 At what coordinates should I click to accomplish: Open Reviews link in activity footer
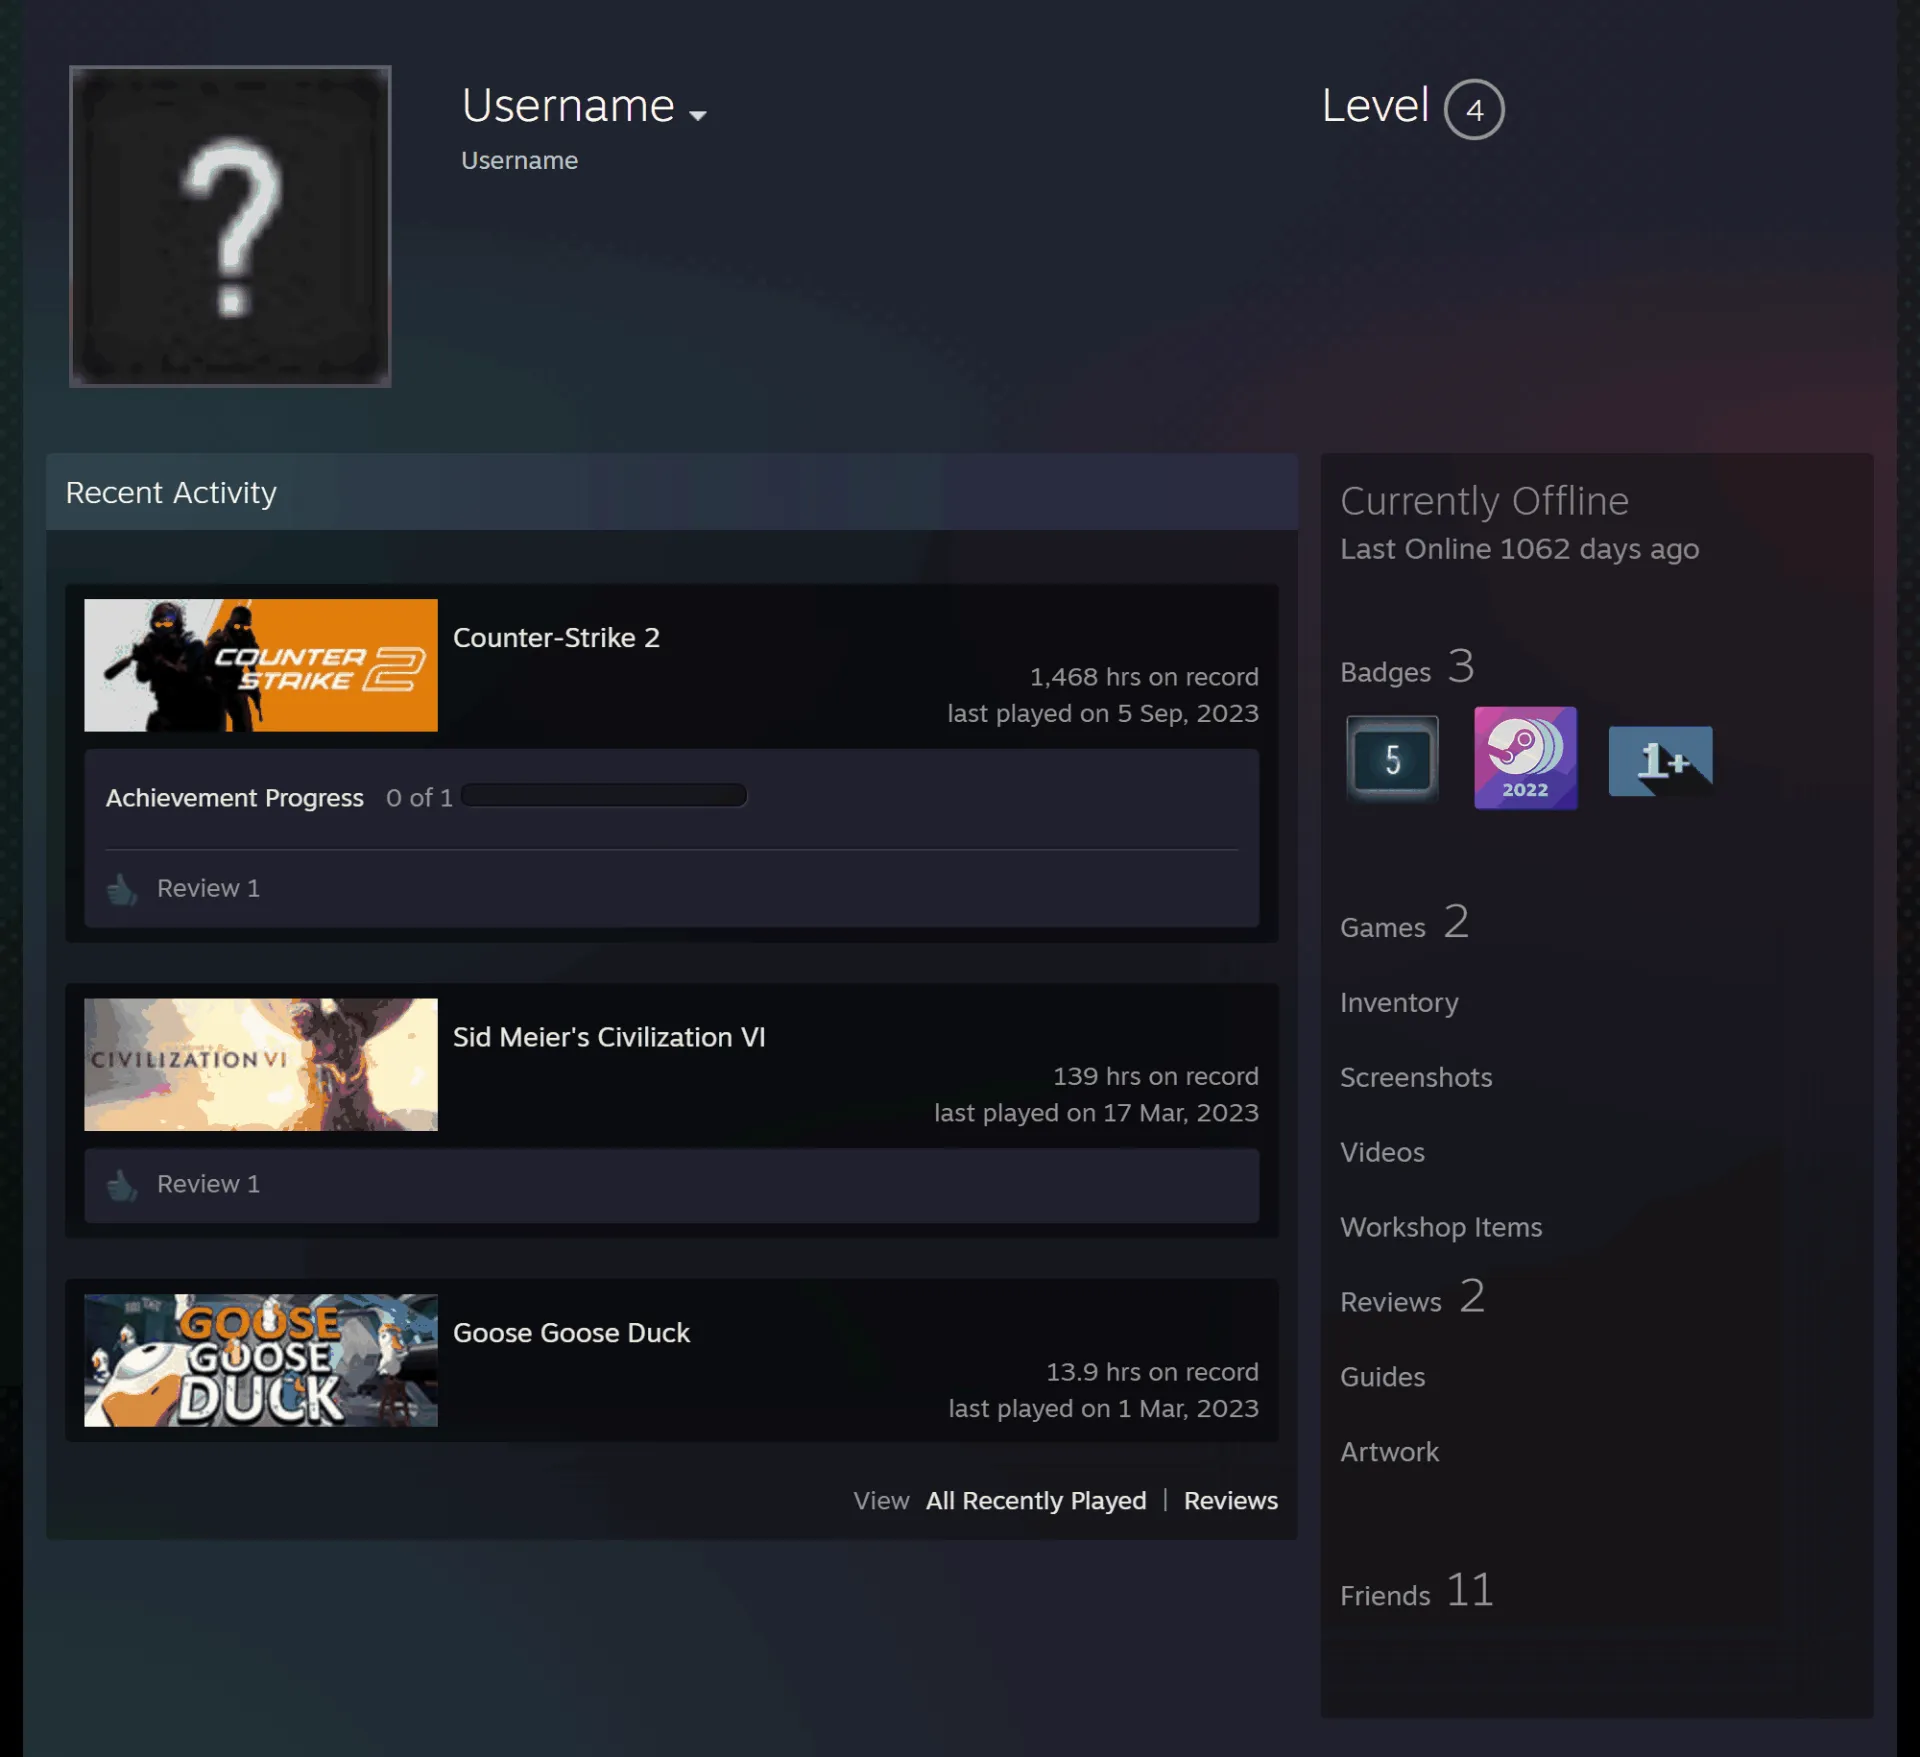(1231, 1501)
